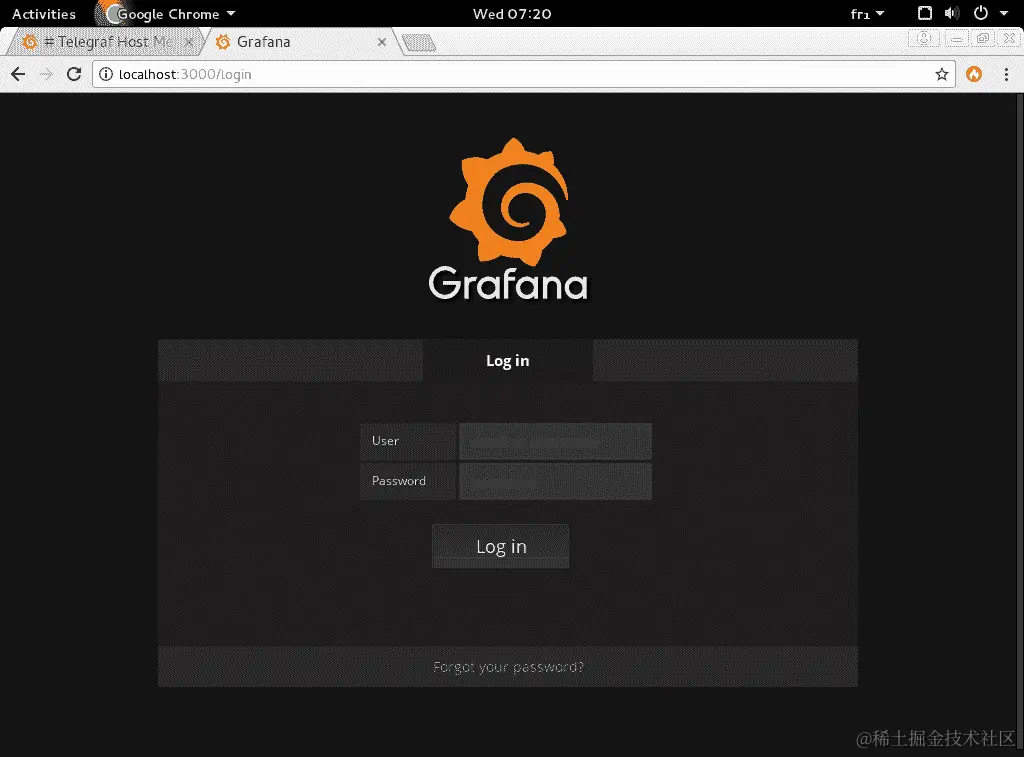Open the Google Chrome app menu

click(167, 14)
